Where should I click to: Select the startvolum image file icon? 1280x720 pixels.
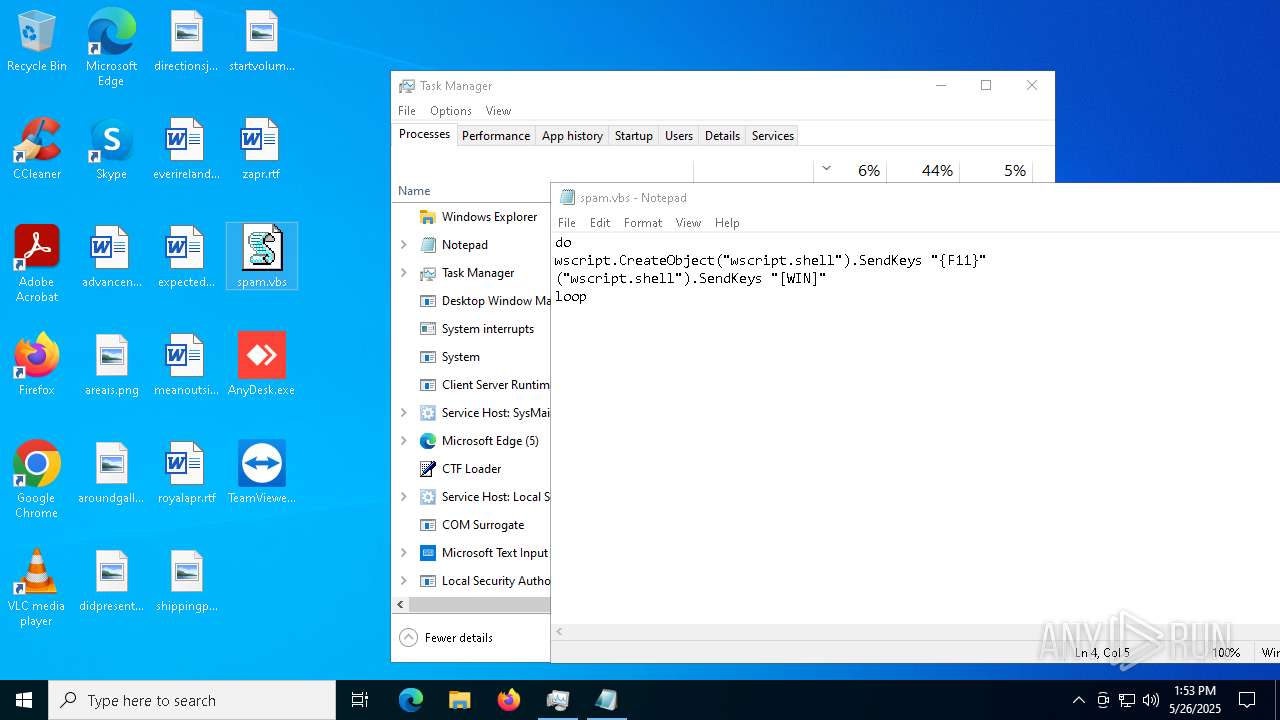(261, 42)
